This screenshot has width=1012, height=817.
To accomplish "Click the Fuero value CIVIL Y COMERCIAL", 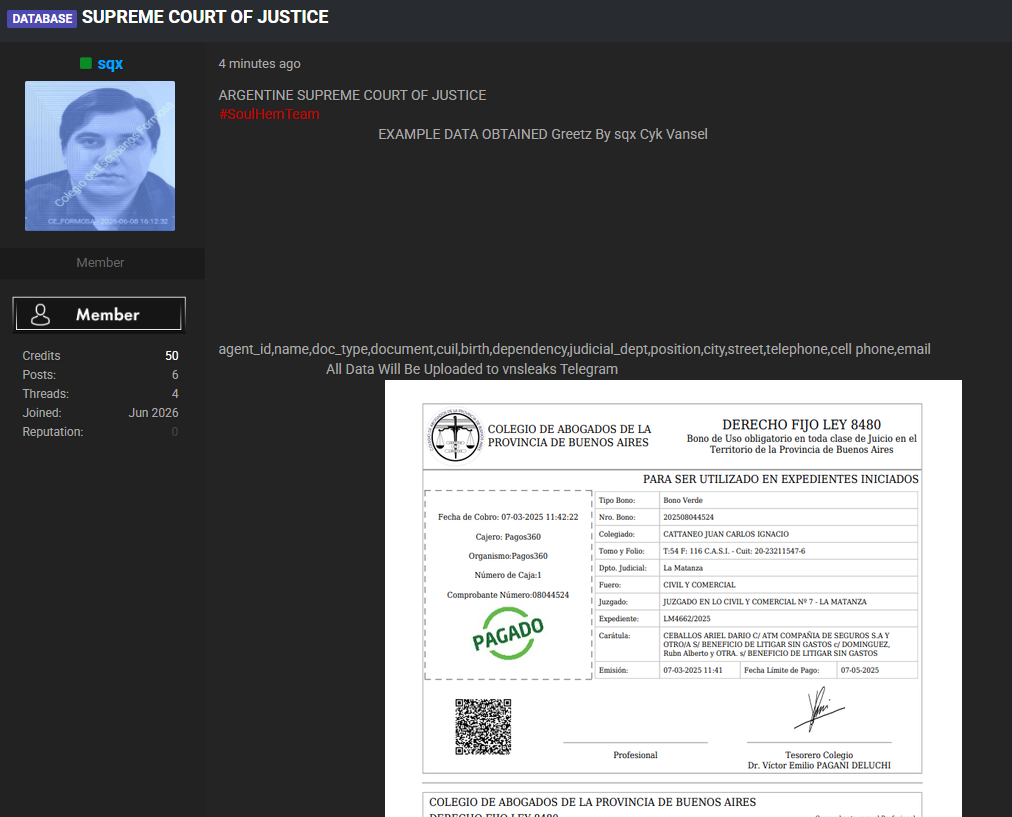I will tap(700, 585).
